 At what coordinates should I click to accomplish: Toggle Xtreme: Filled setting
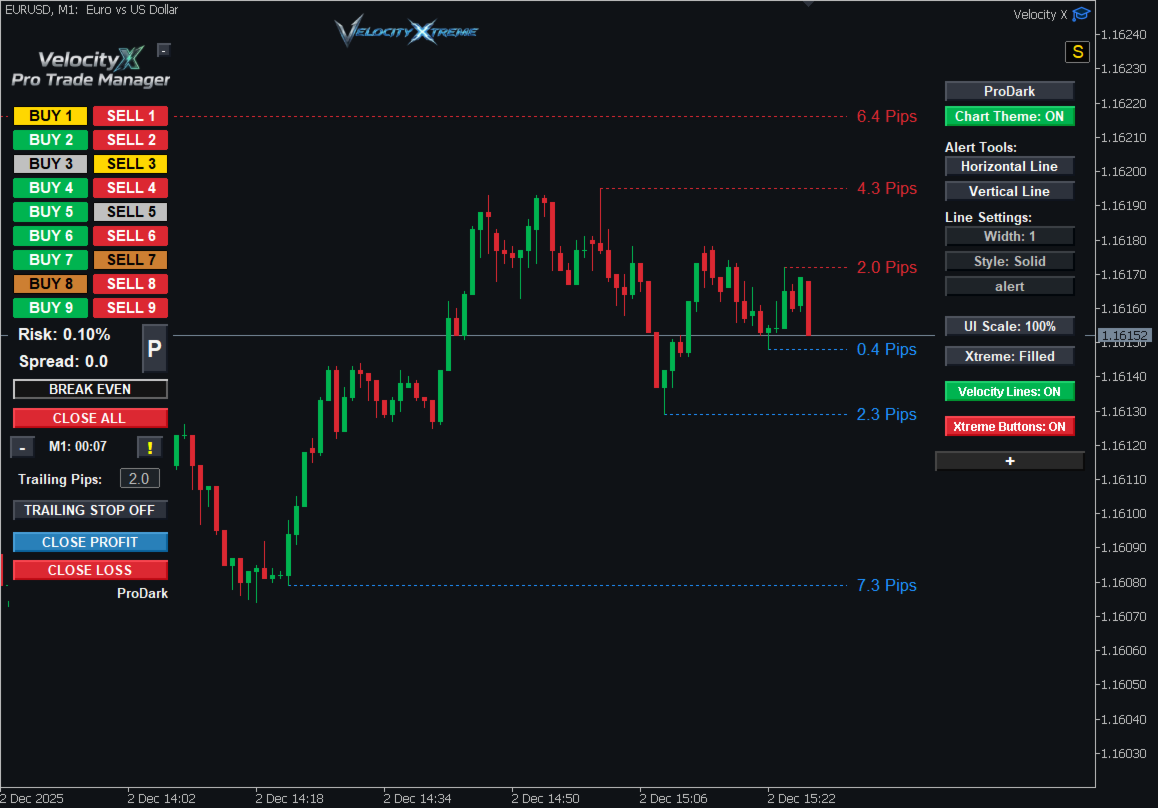click(x=1010, y=357)
